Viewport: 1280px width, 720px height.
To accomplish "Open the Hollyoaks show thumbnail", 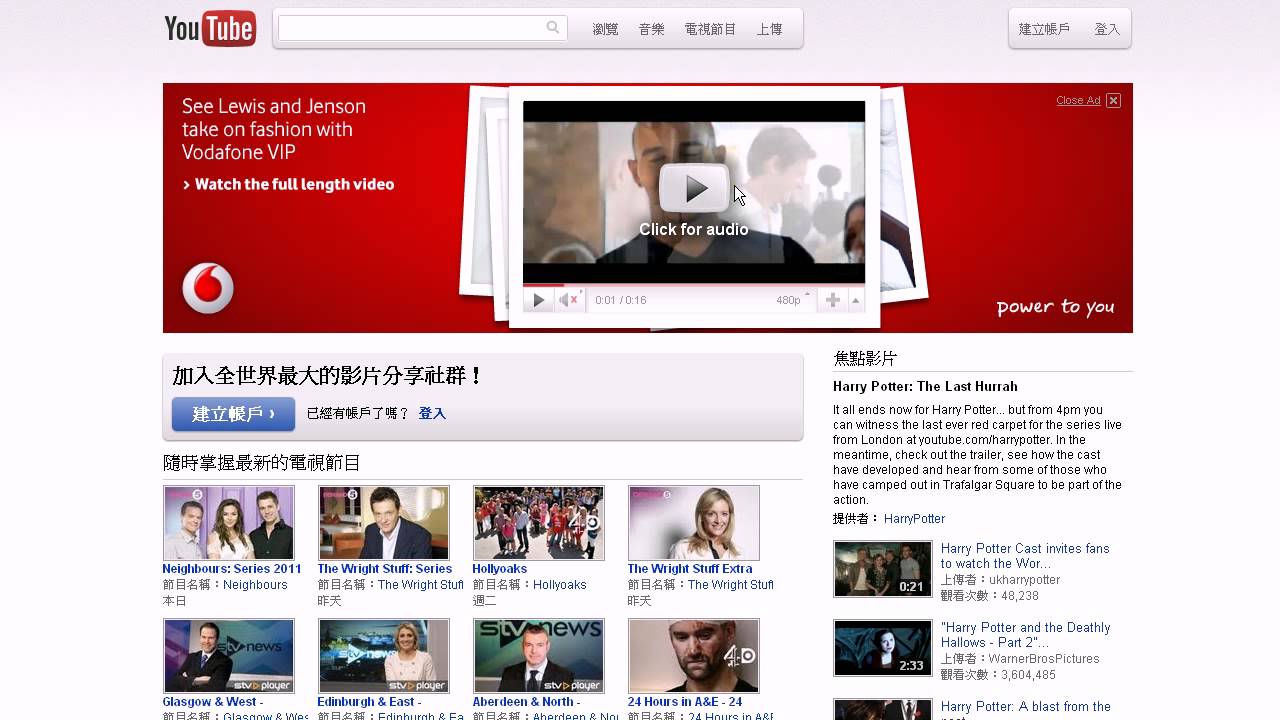I will pos(539,523).
